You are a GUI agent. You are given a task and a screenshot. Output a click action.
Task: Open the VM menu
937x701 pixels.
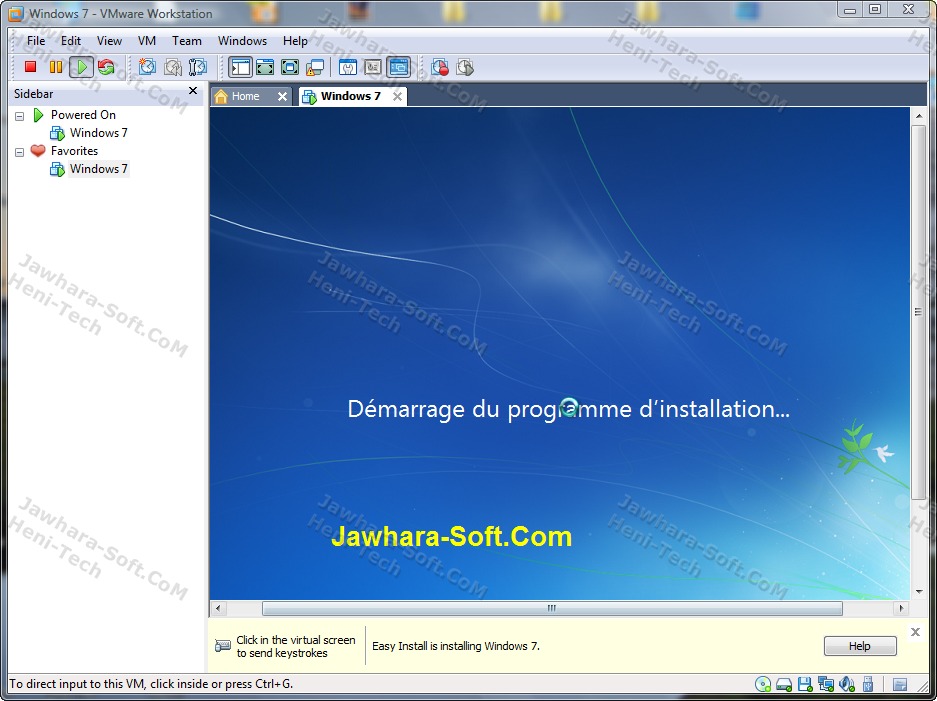147,41
